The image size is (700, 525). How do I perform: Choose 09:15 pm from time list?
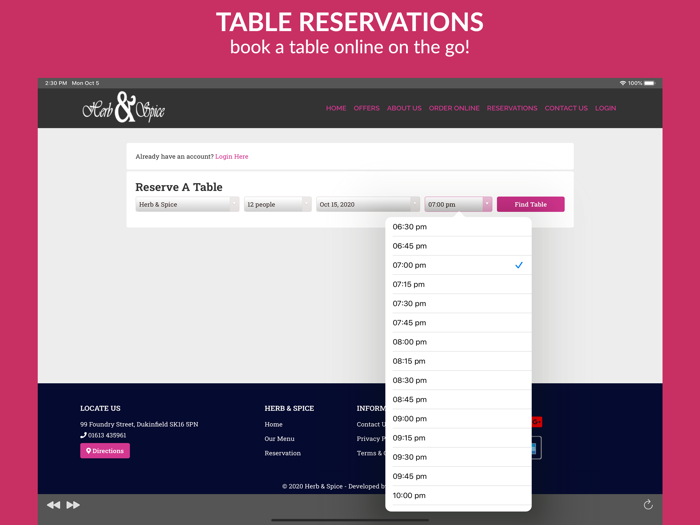[x=458, y=438]
